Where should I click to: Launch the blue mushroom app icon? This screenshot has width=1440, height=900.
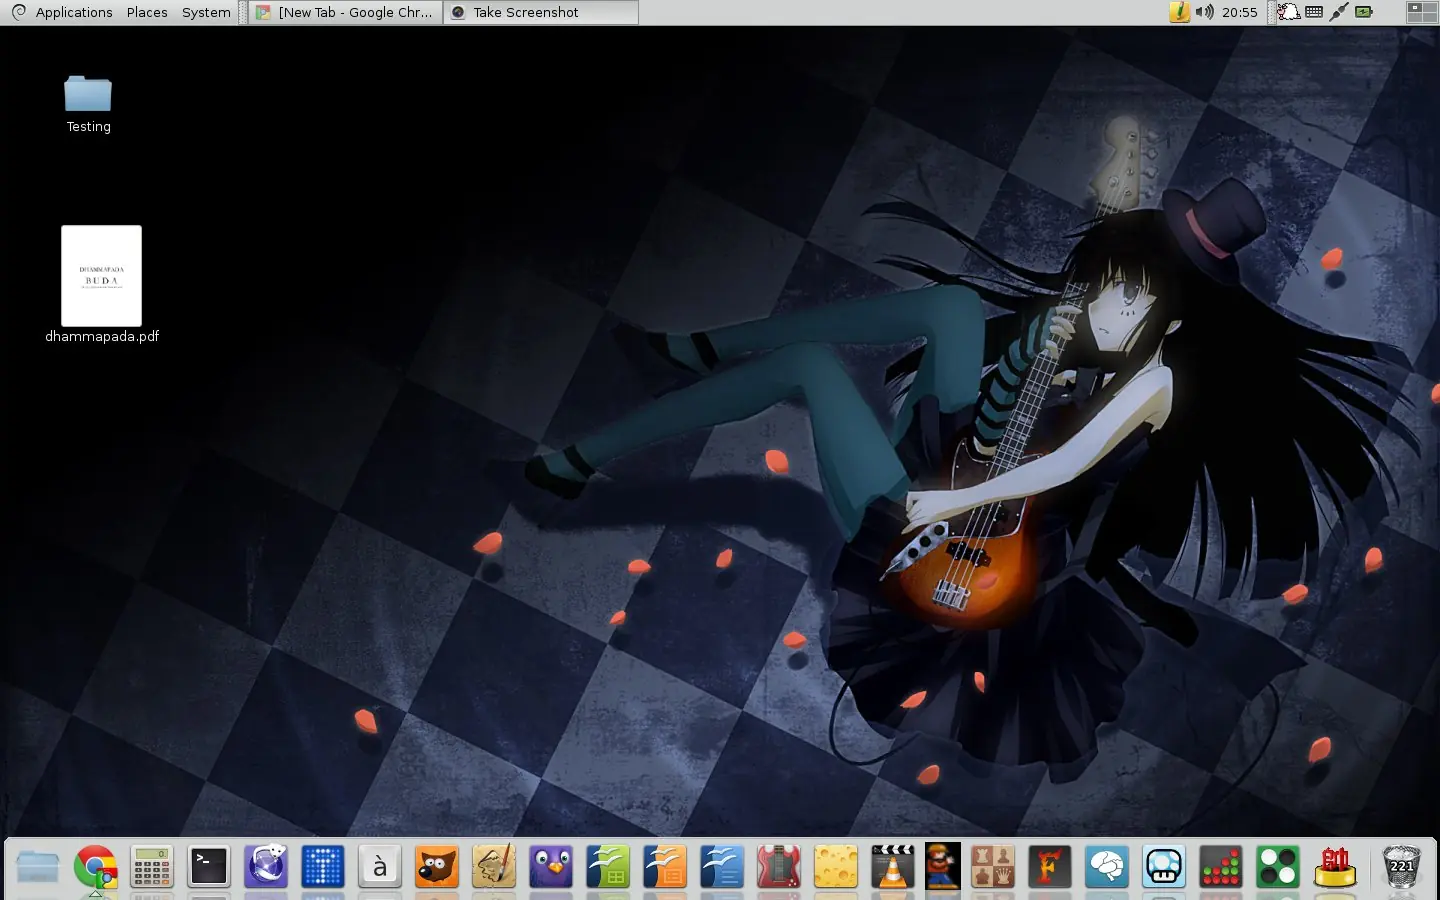coord(1164,866)
